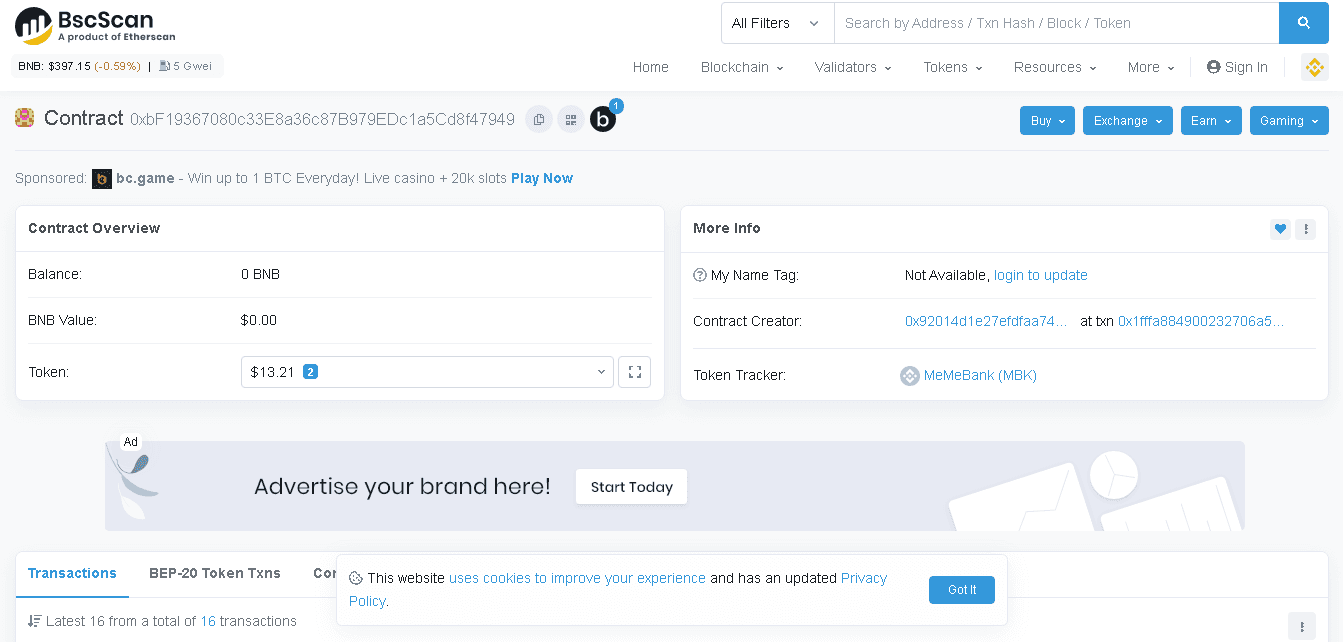
Task: Add to favorites using heart icon
Action: (1280, 229)
